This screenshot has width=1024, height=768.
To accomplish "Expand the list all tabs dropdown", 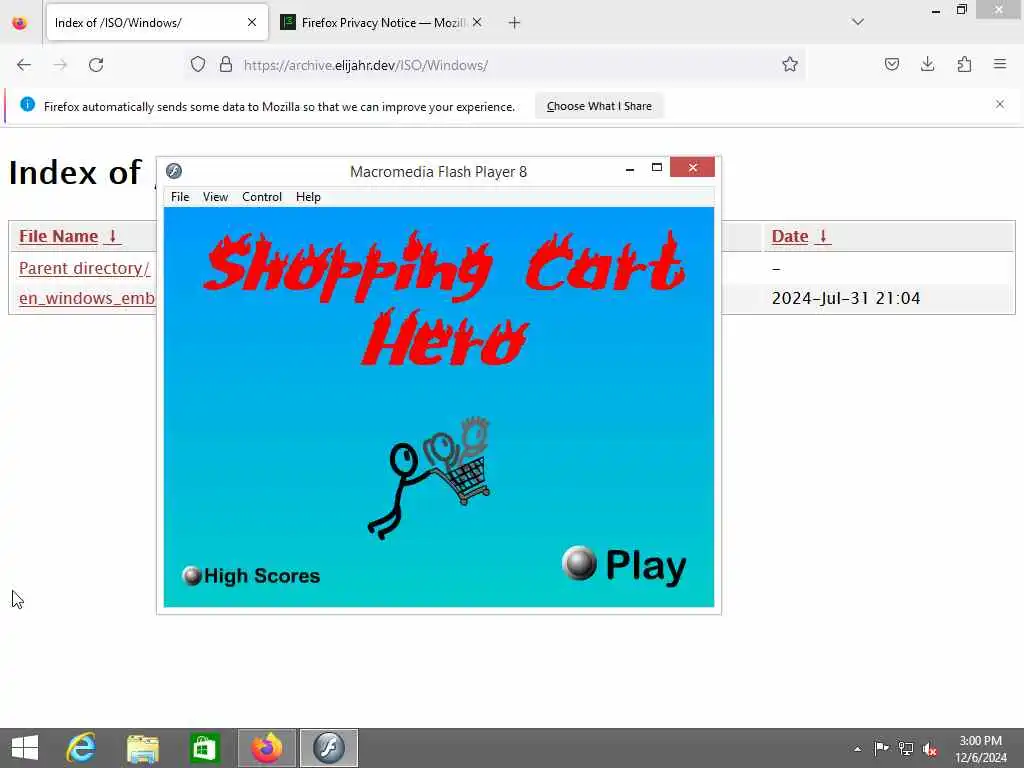I will (857, 22).
